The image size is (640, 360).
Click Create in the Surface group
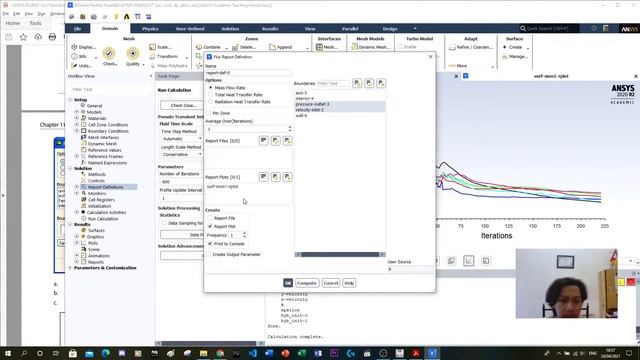point(513,47)
